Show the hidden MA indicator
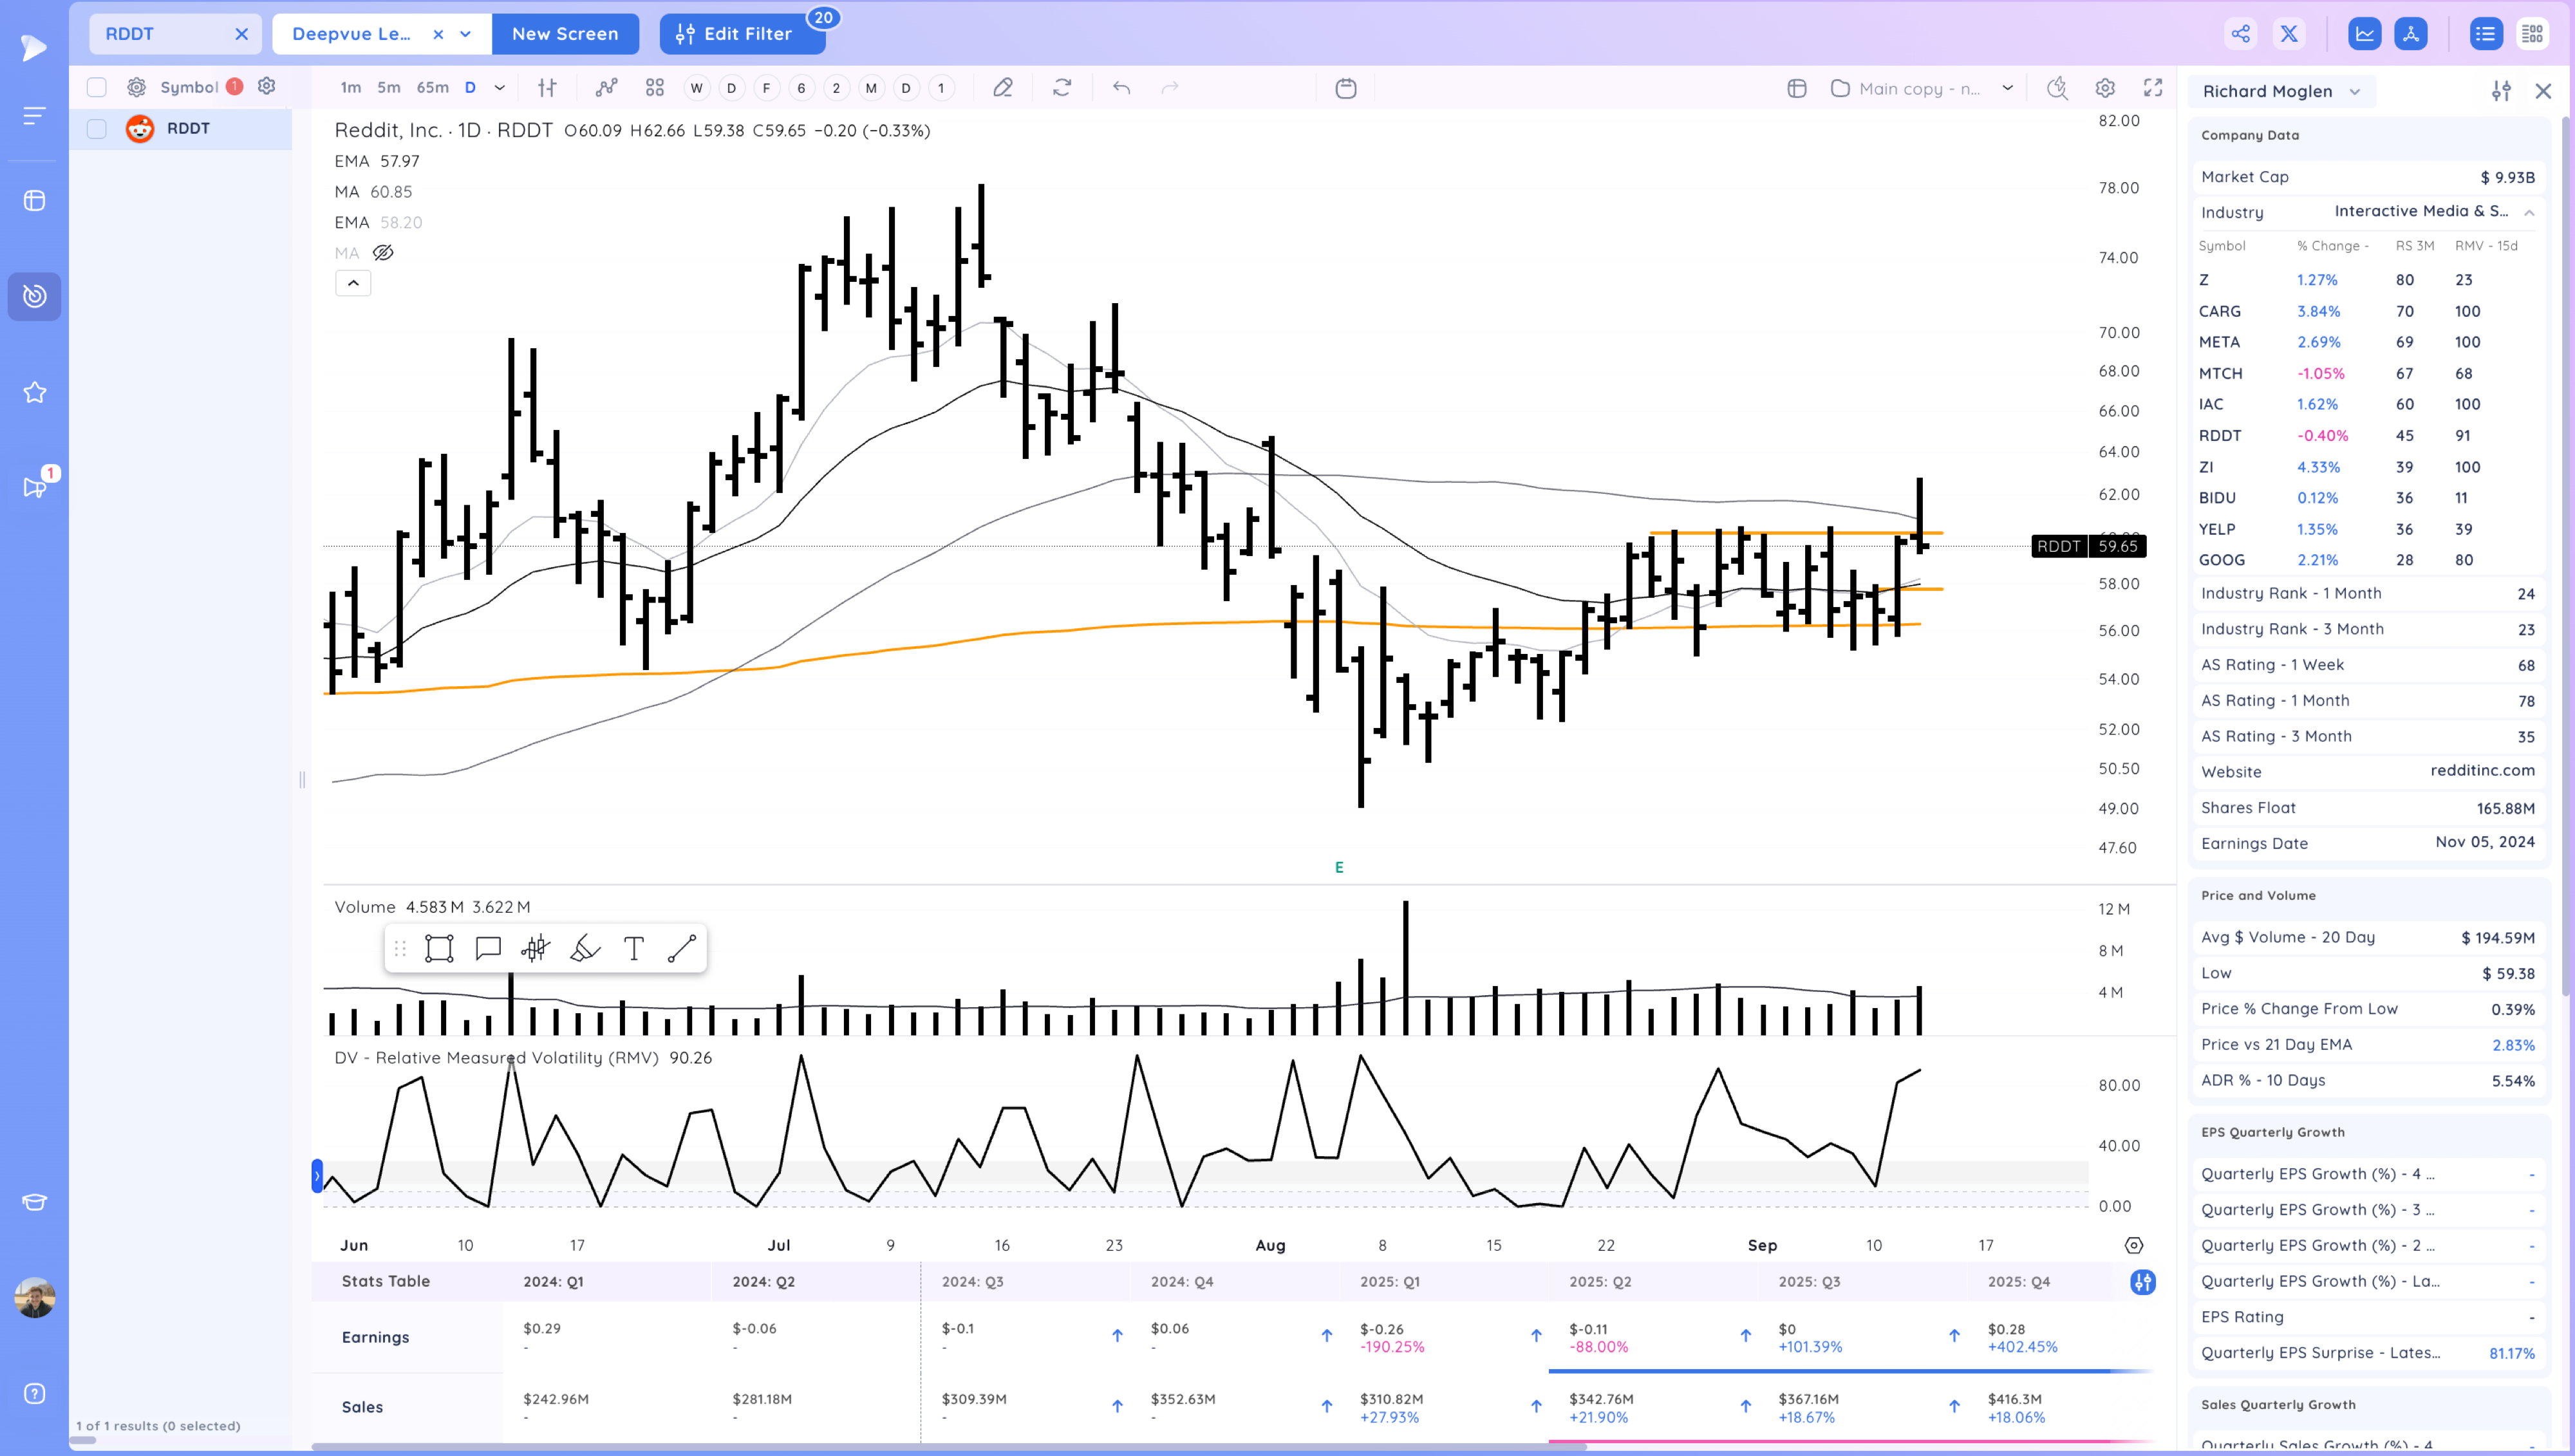Viewport: 2575px width, 1456px height. [x=383, y=253]
